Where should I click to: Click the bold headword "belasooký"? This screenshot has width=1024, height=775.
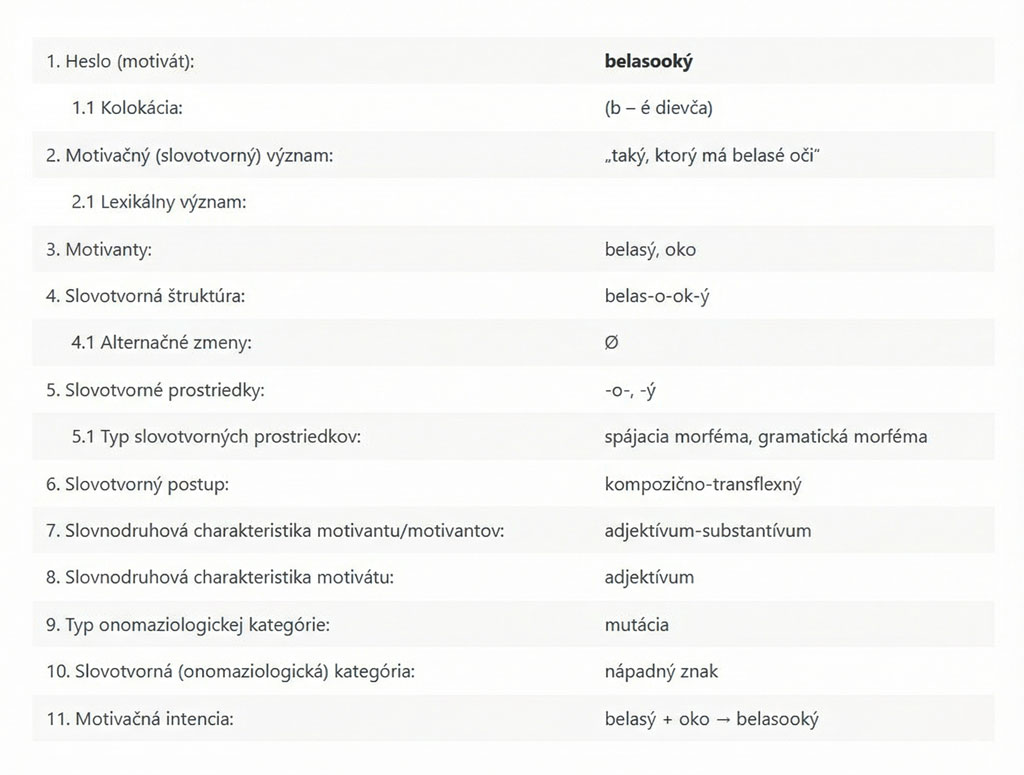point(649,61)
